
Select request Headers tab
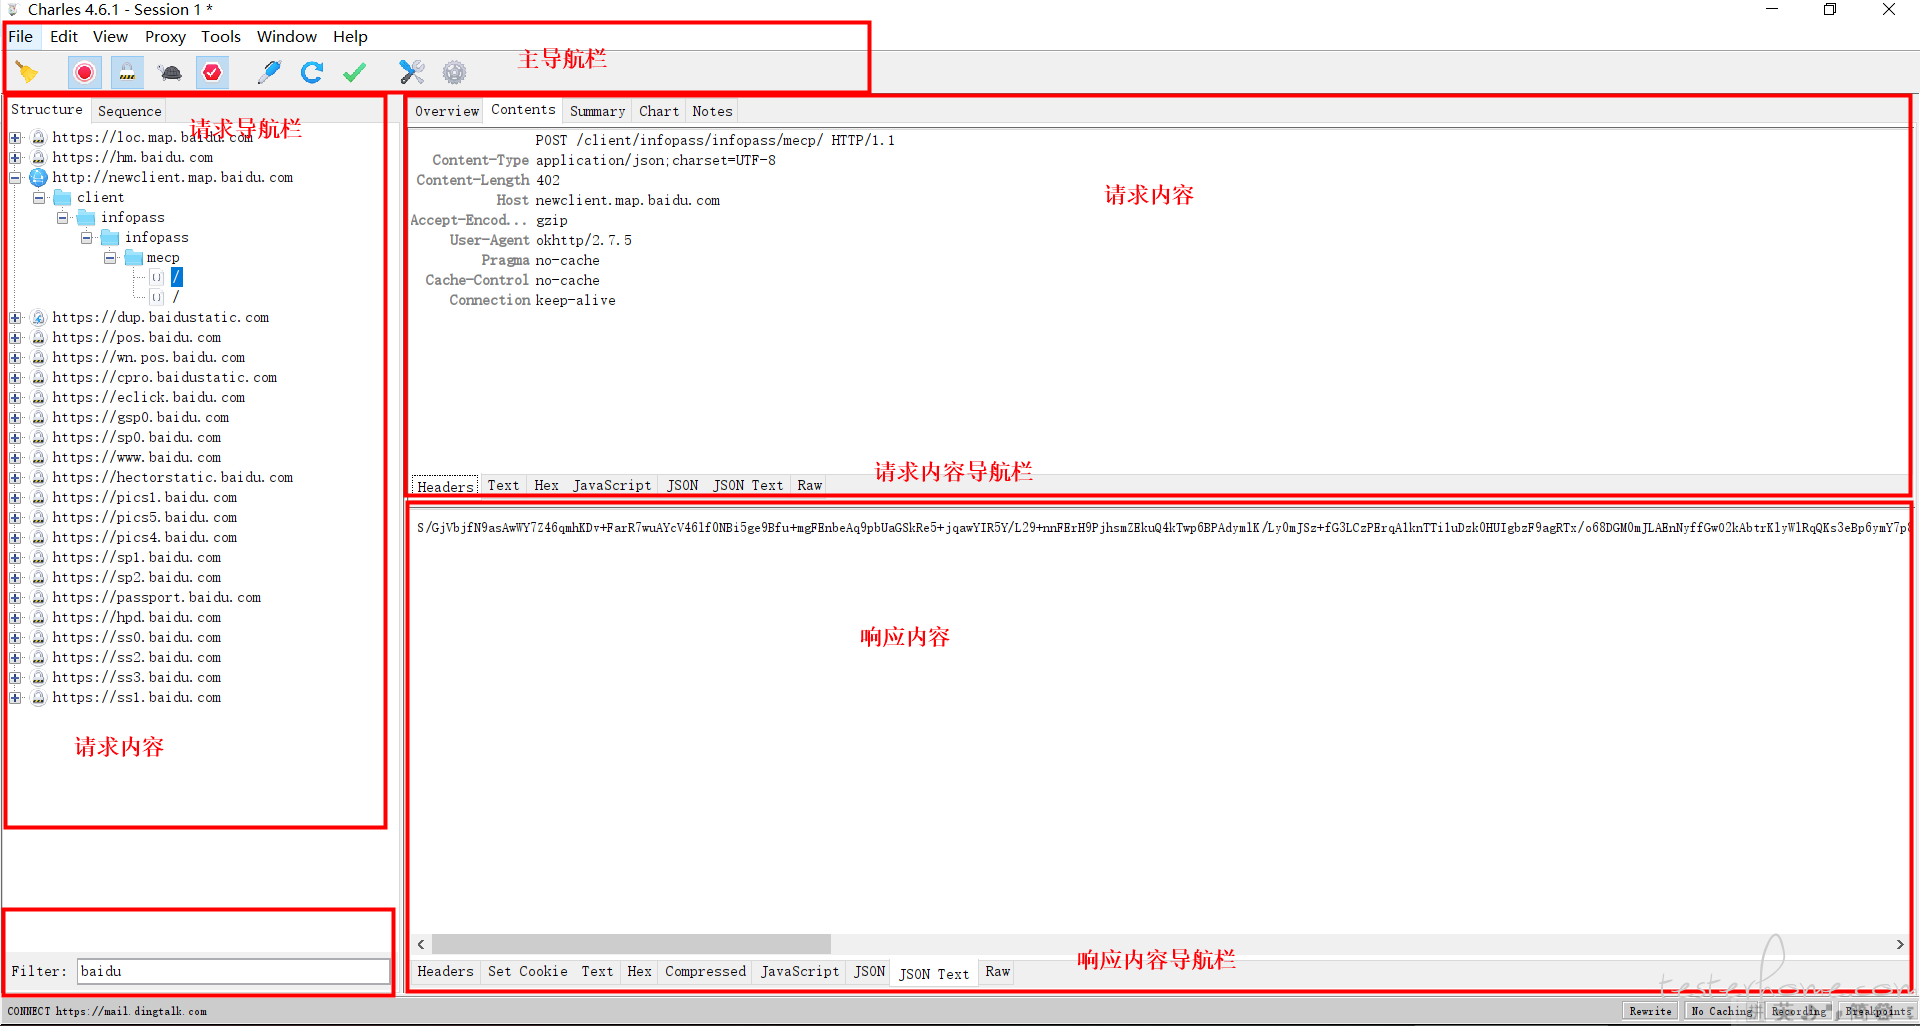[445, 486]
